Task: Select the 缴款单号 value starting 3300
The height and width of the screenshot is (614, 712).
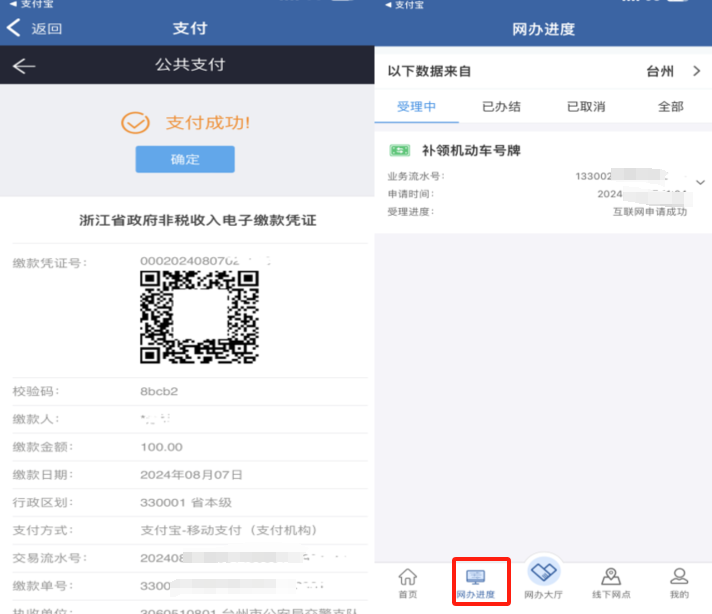Action: coord(232,586)
